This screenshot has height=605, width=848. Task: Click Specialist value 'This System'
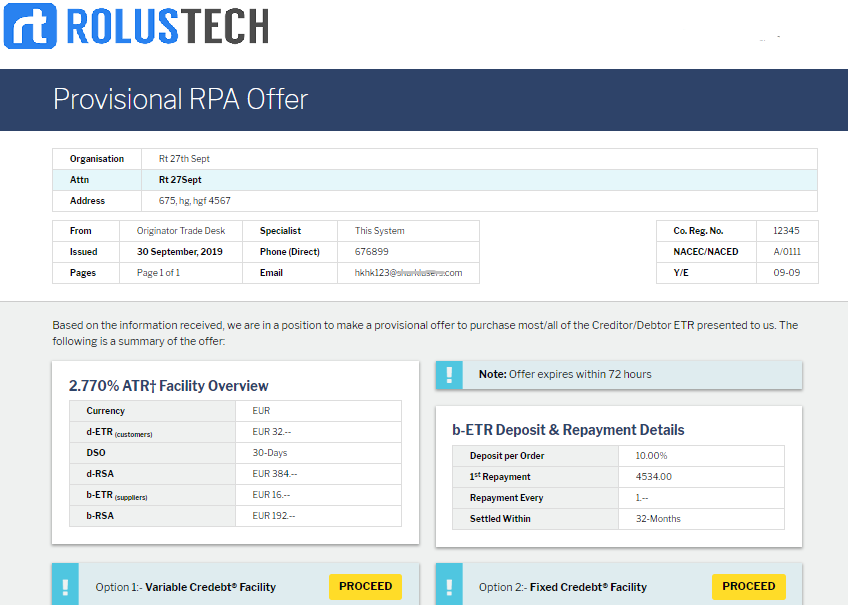pyautogui.click(x=380, y=231)
